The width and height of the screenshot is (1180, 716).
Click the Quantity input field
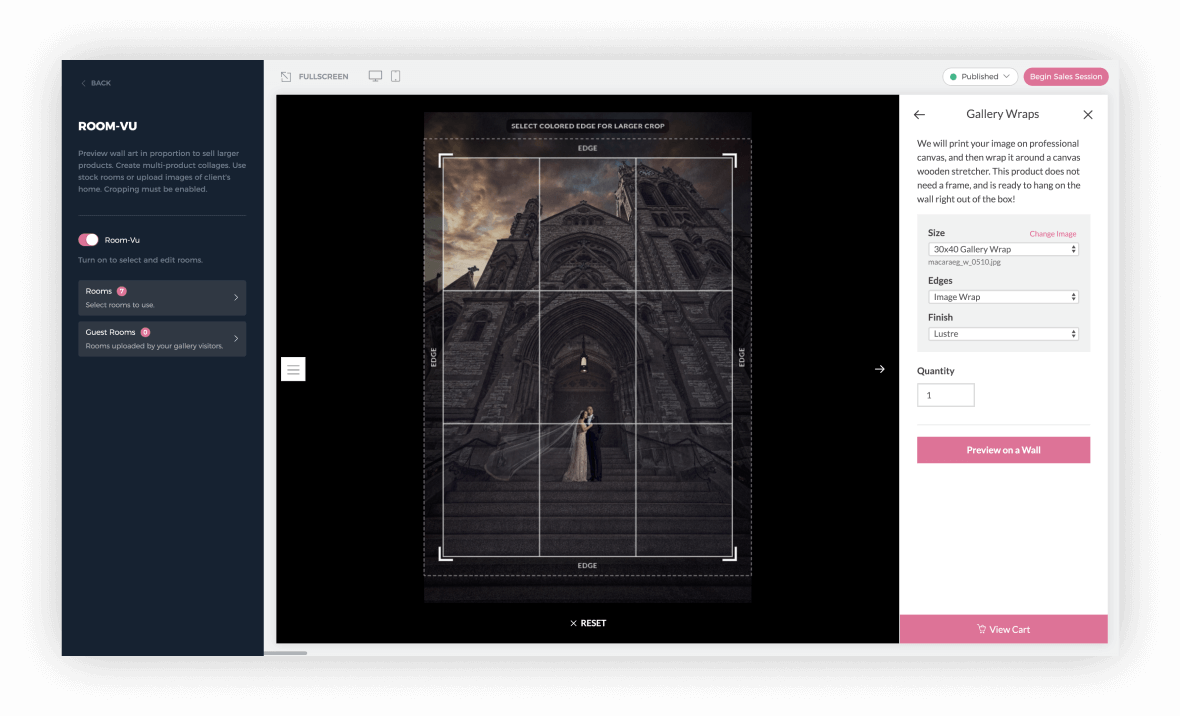coord(945,395)
